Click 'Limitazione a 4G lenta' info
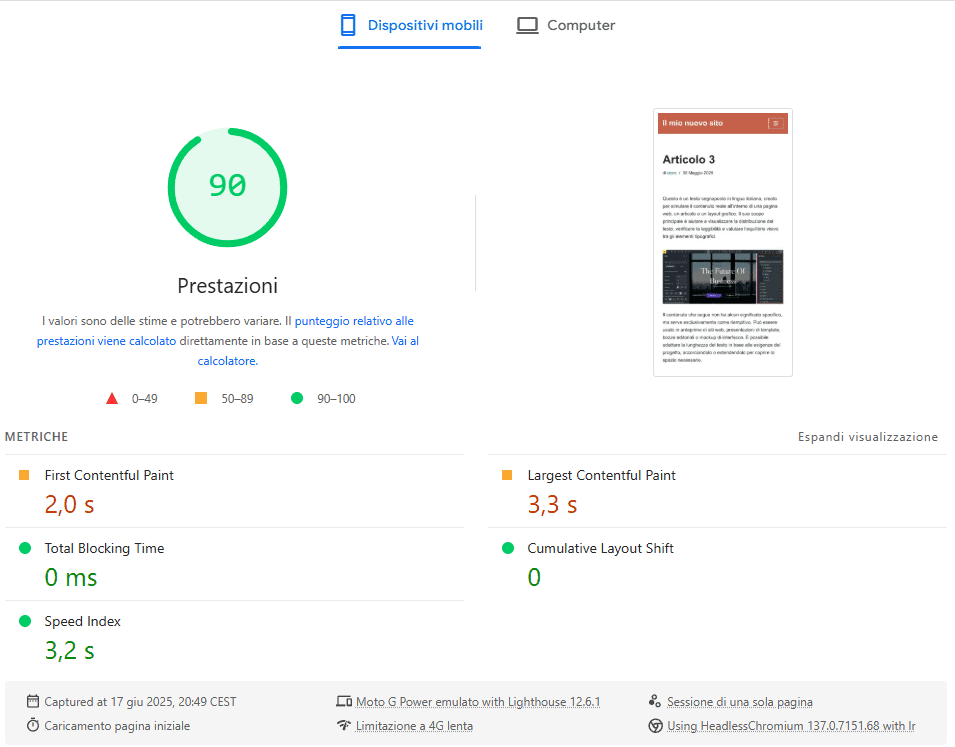Screen dimensions: 955x747 point(414,726)
